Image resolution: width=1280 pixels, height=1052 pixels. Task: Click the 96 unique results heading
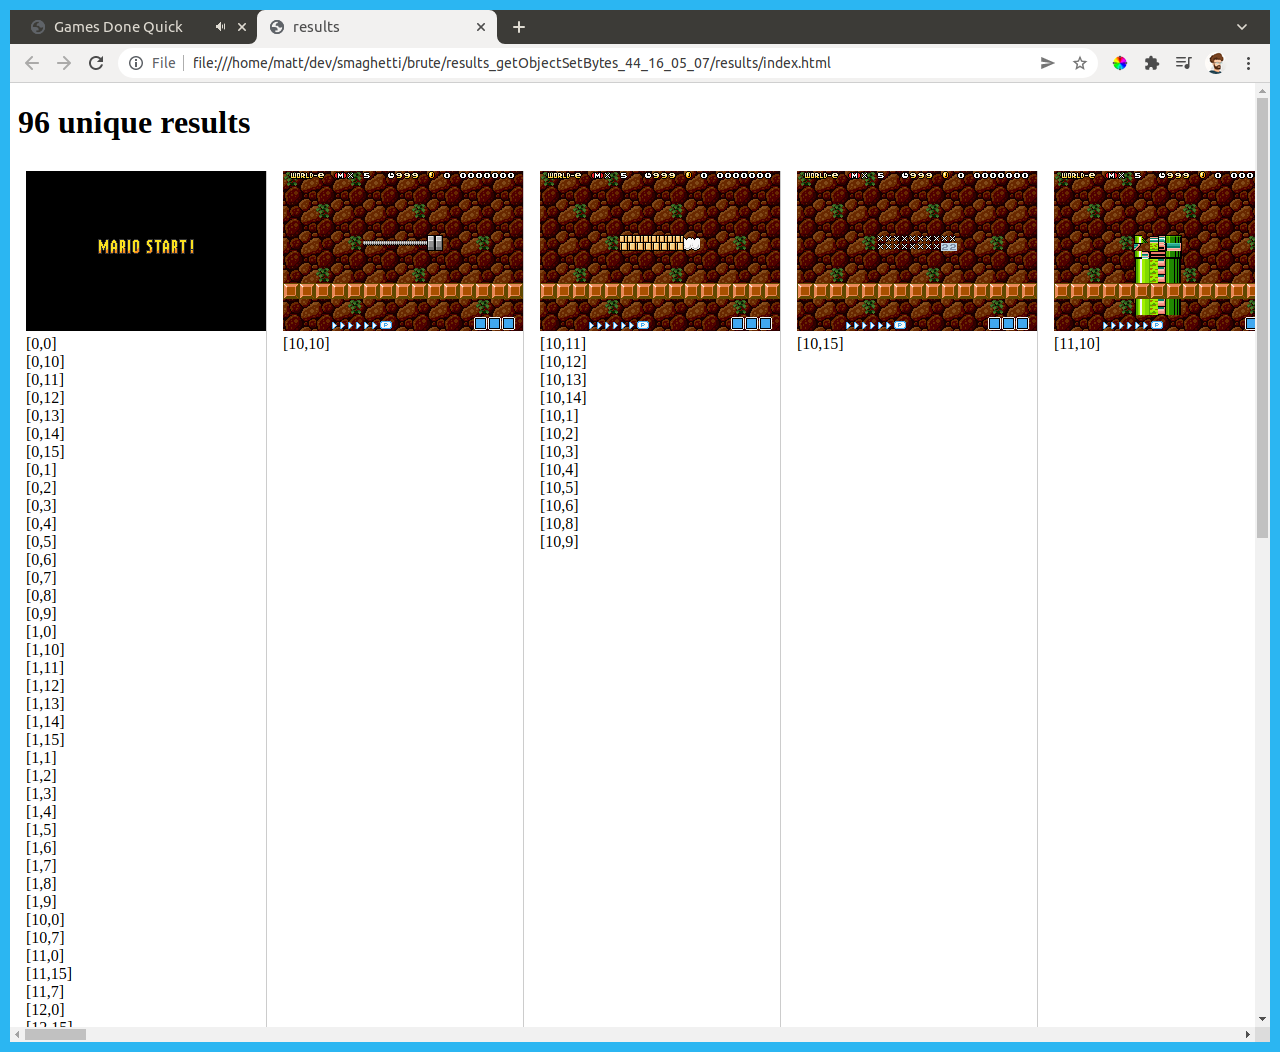click(134, 123)
